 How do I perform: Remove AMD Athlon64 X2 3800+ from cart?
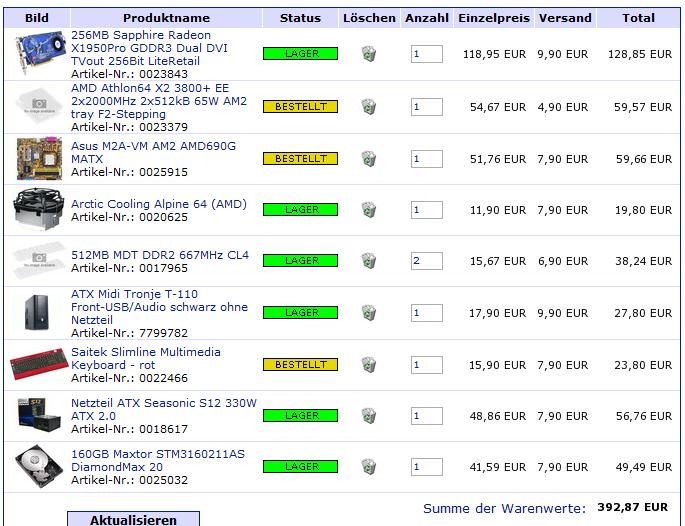[x=369, y=107]
